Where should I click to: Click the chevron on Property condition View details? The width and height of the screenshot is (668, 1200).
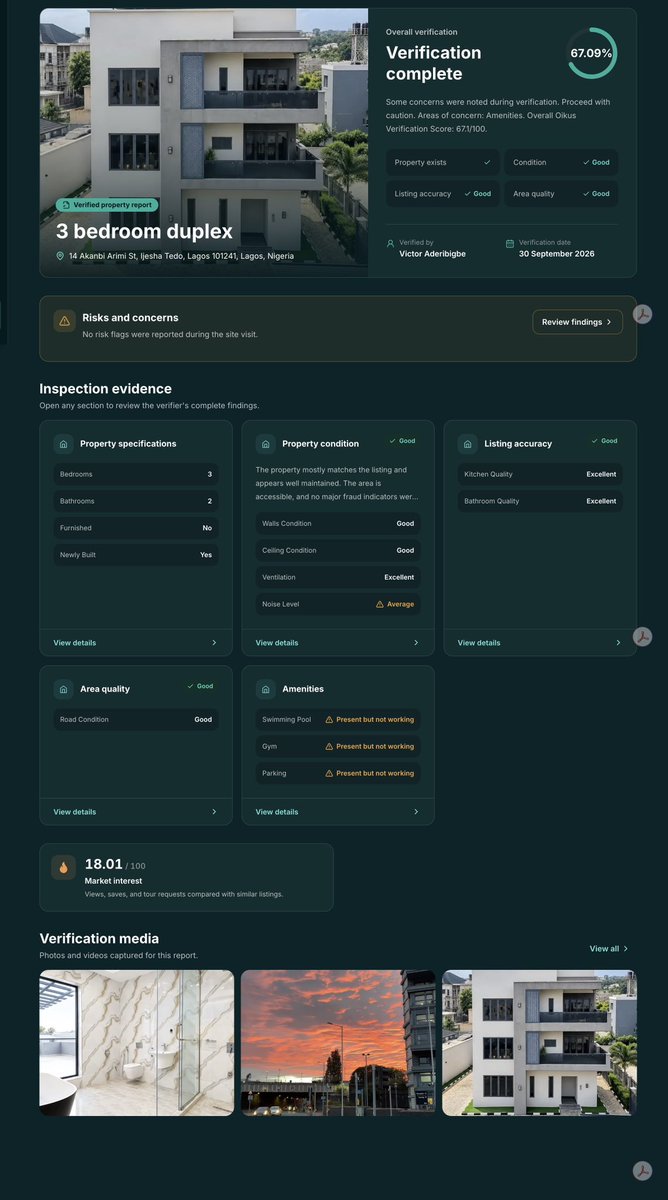tap(416, 643)
